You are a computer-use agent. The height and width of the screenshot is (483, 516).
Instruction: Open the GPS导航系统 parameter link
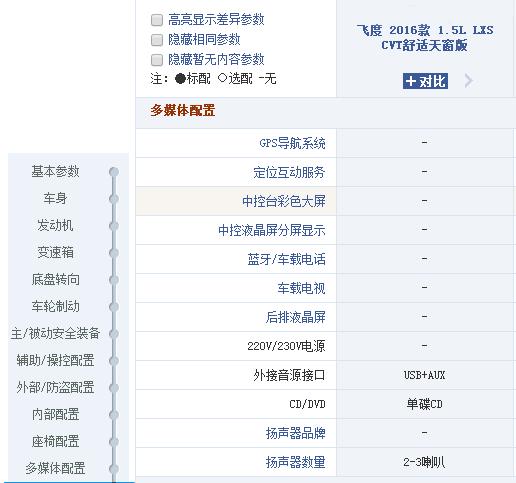[292, 143]
